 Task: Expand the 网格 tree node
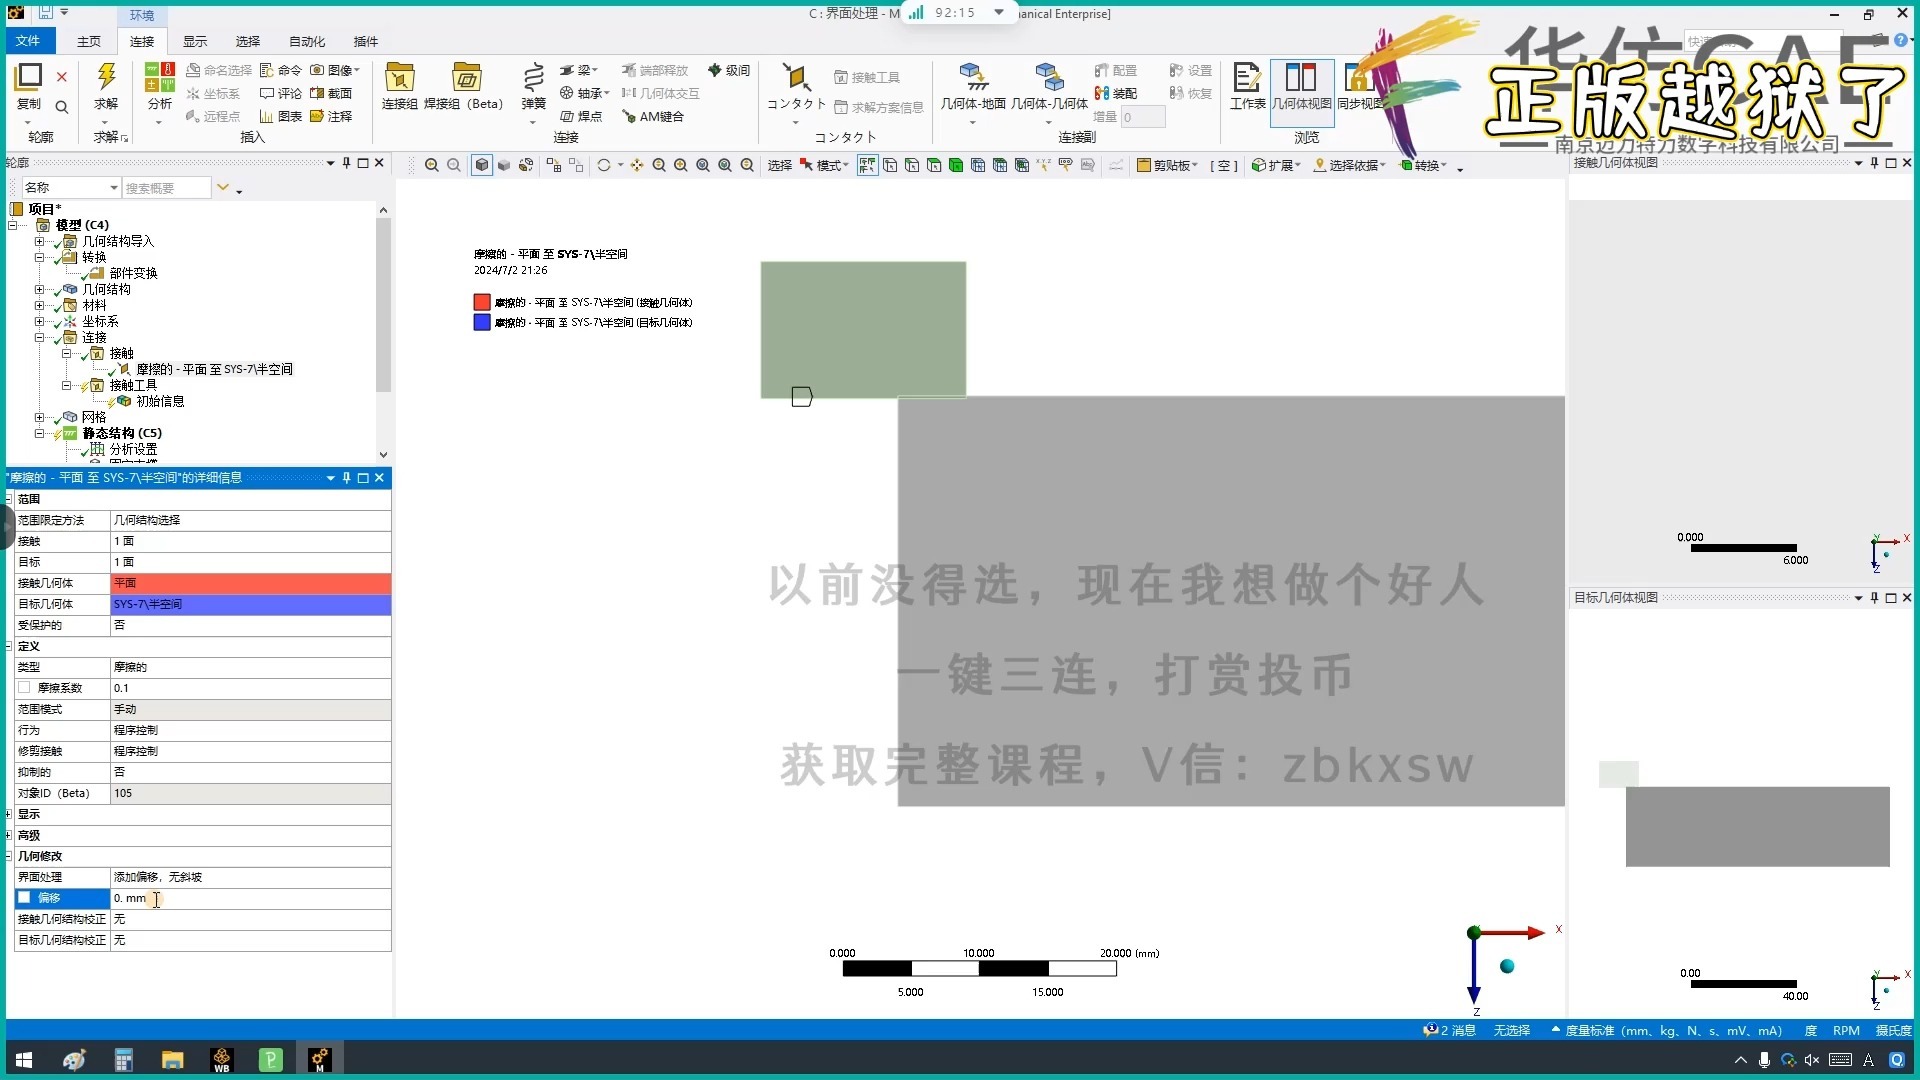pyautogui.click(x=39, y=417)
